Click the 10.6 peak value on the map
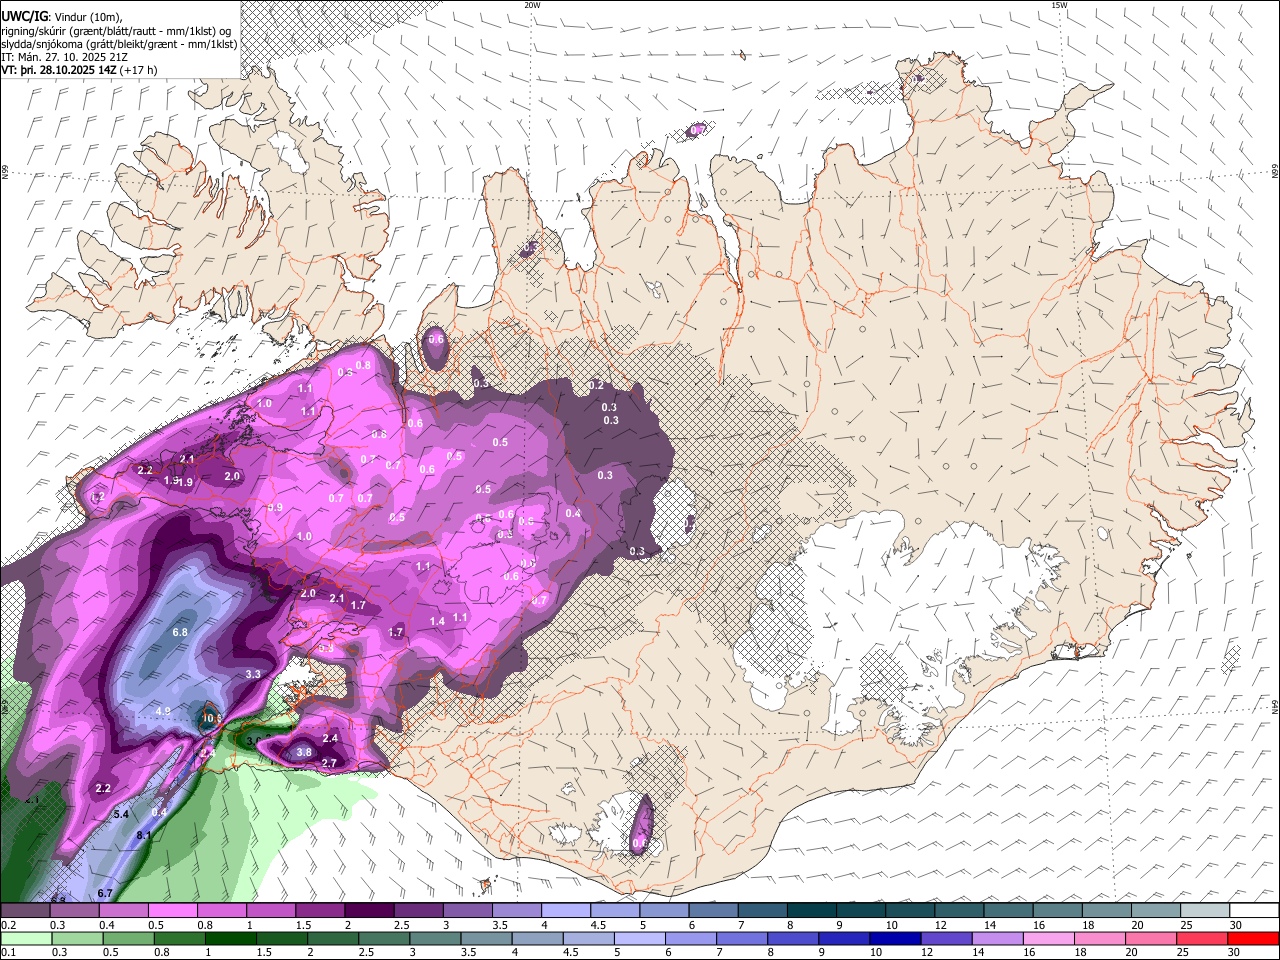The image size is (1280, 960). (212, 718)
